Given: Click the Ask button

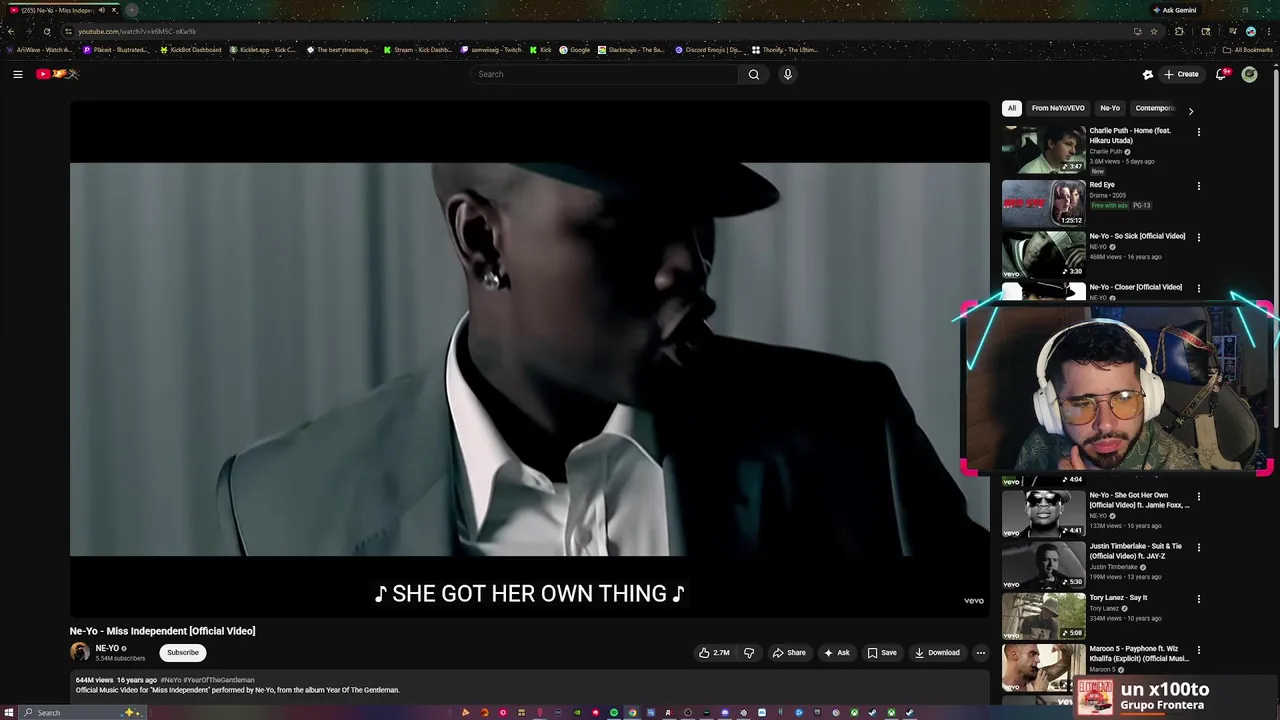Looking at the screenshot, I should 837,653.
